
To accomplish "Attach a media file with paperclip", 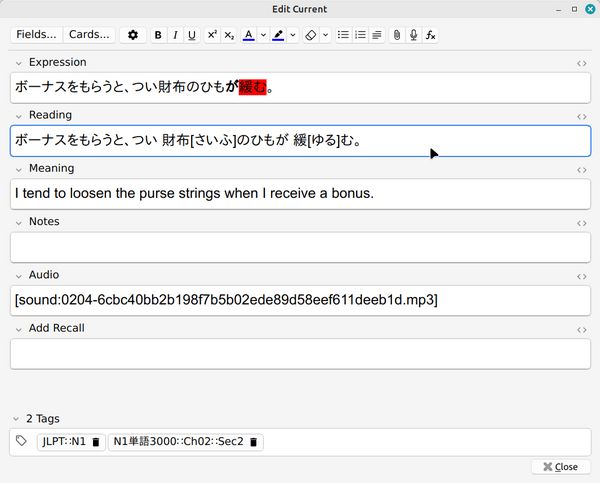I will click(397, 35).
